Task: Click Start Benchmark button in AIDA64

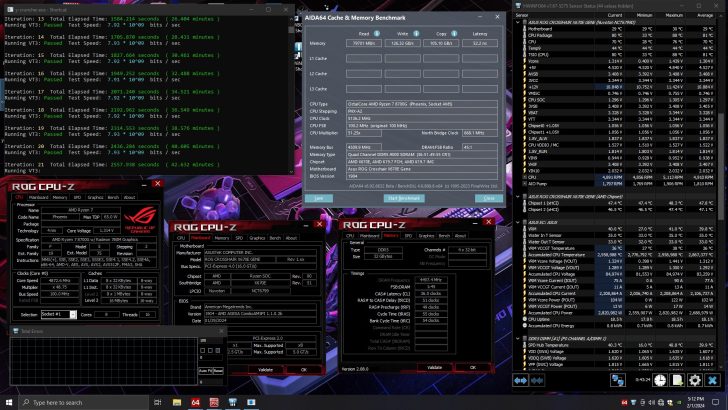Action: click(404, 198)
